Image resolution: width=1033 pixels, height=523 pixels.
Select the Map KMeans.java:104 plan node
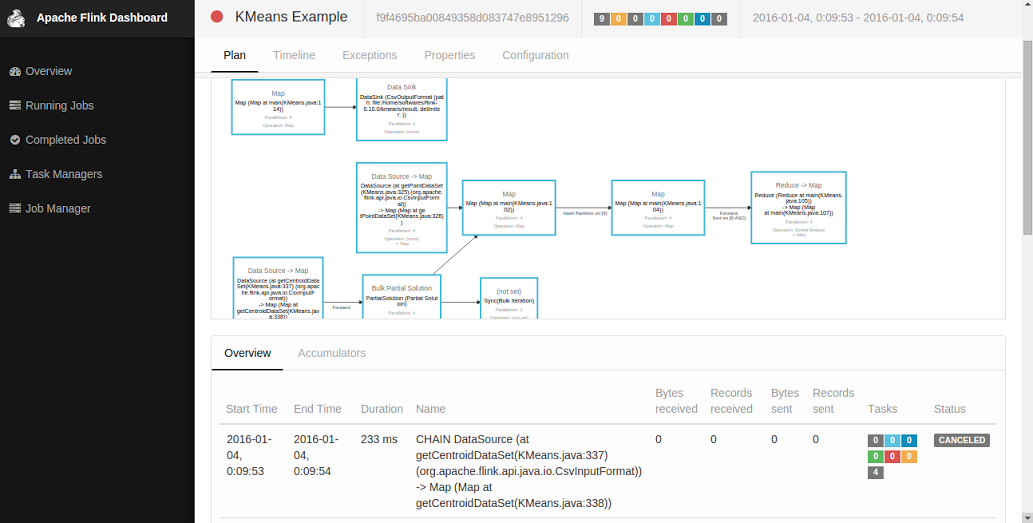(658, 207)
